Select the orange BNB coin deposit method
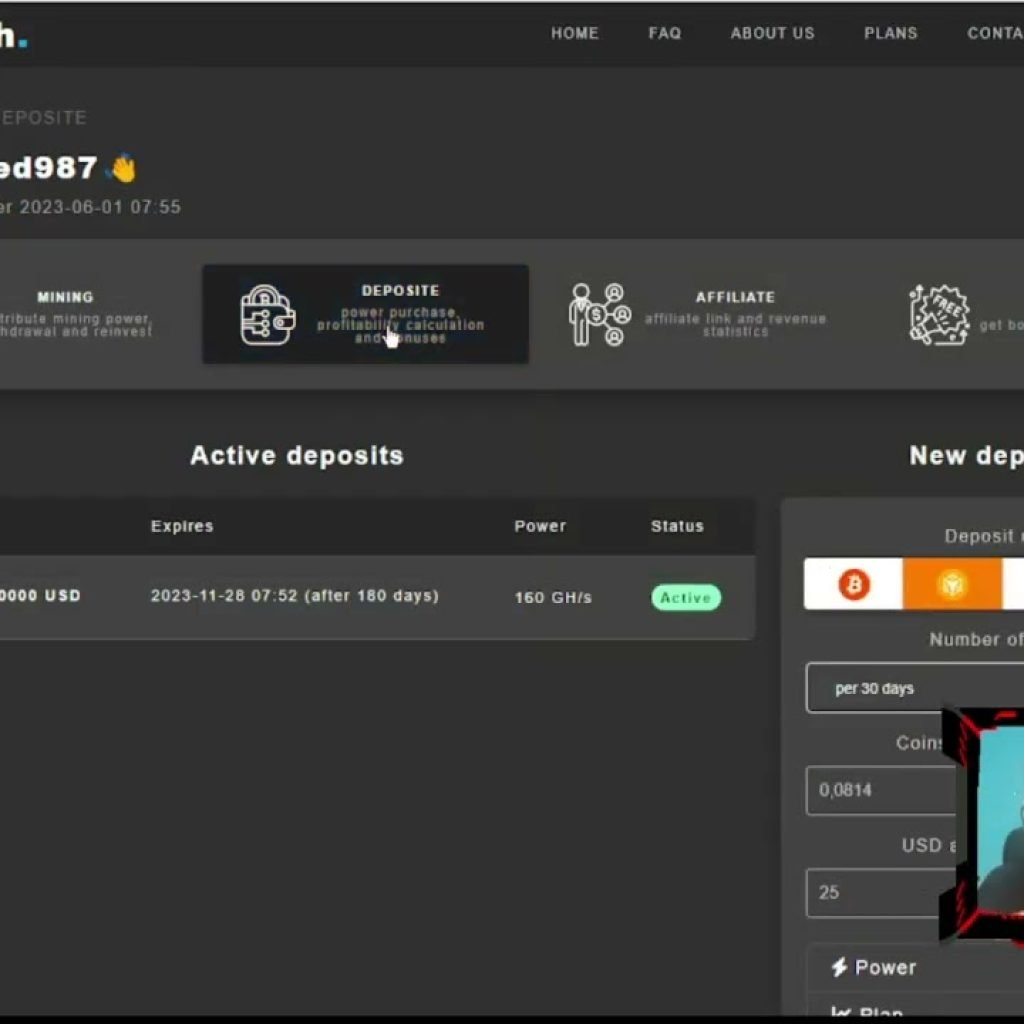Viewport: 1024px width, 1024px height. tap(951, 584)
